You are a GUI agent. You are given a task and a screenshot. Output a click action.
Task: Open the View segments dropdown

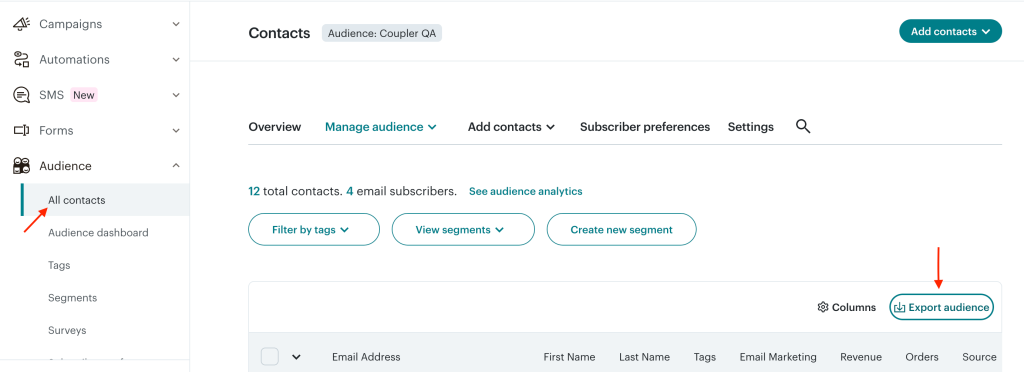pos(463,230)
